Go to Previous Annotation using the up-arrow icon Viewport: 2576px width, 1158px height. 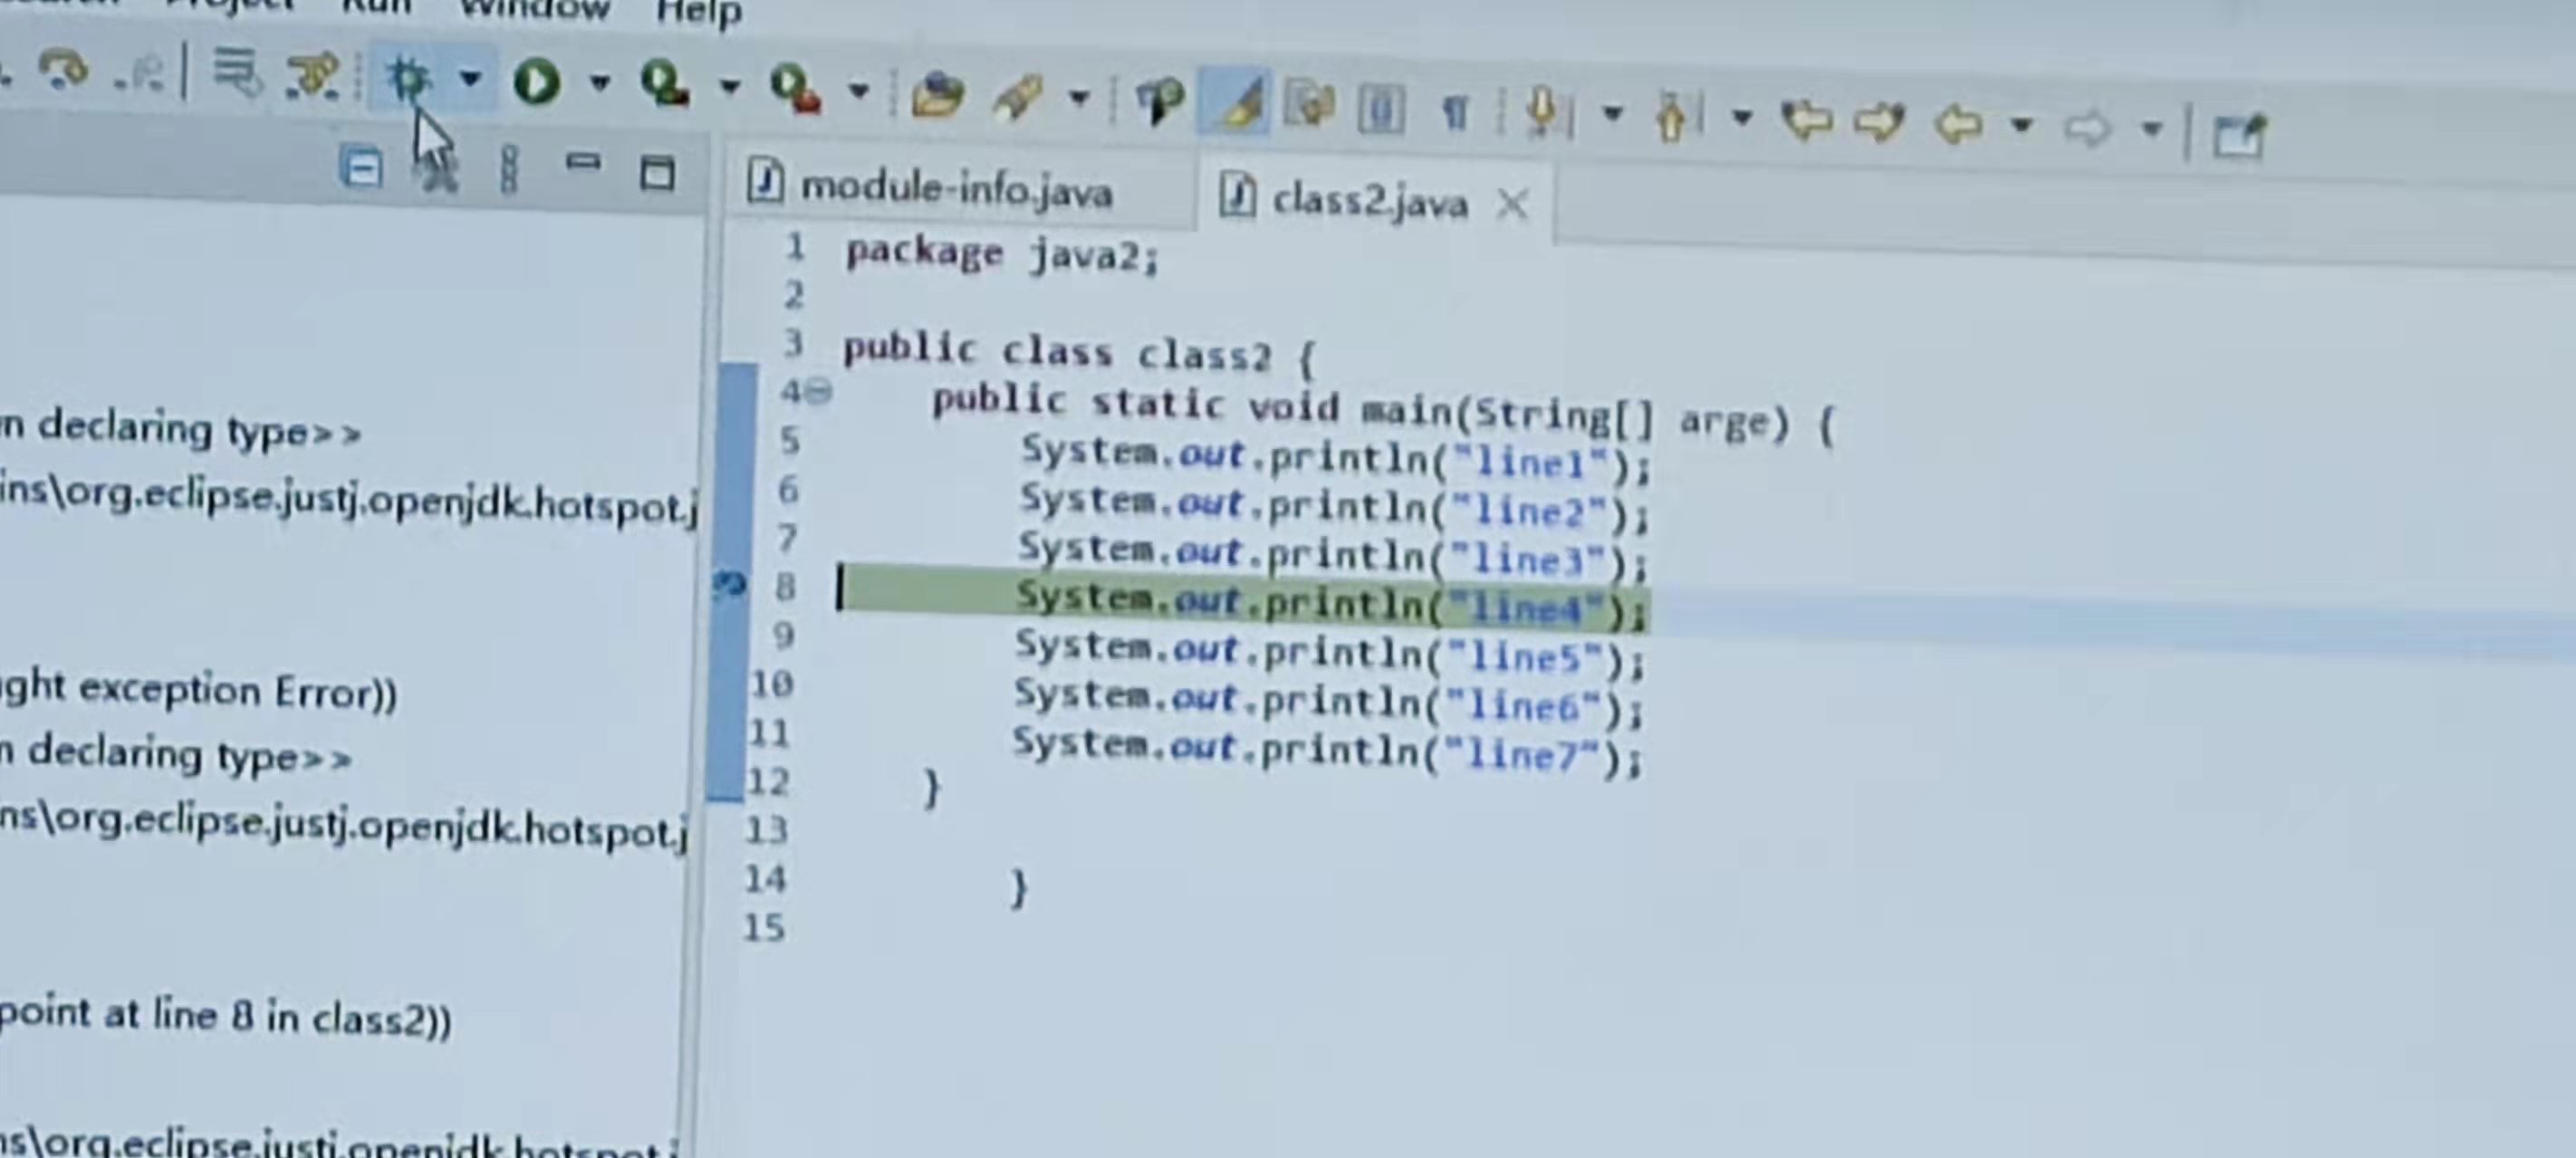point(1672,117)
